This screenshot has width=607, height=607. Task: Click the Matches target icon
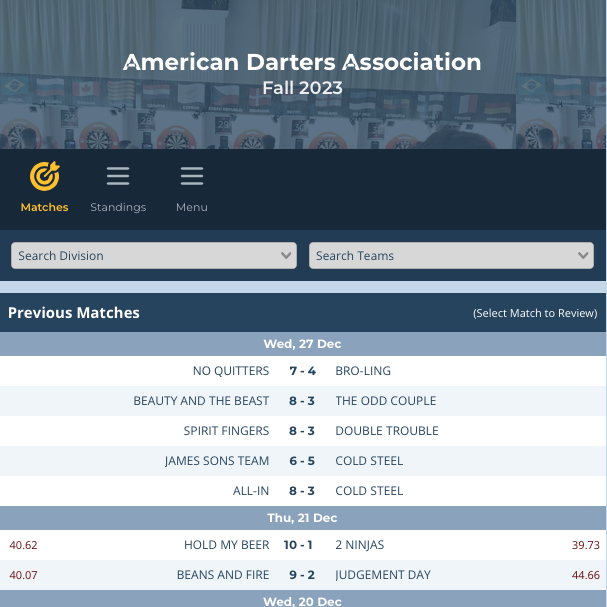coord(44,177)
